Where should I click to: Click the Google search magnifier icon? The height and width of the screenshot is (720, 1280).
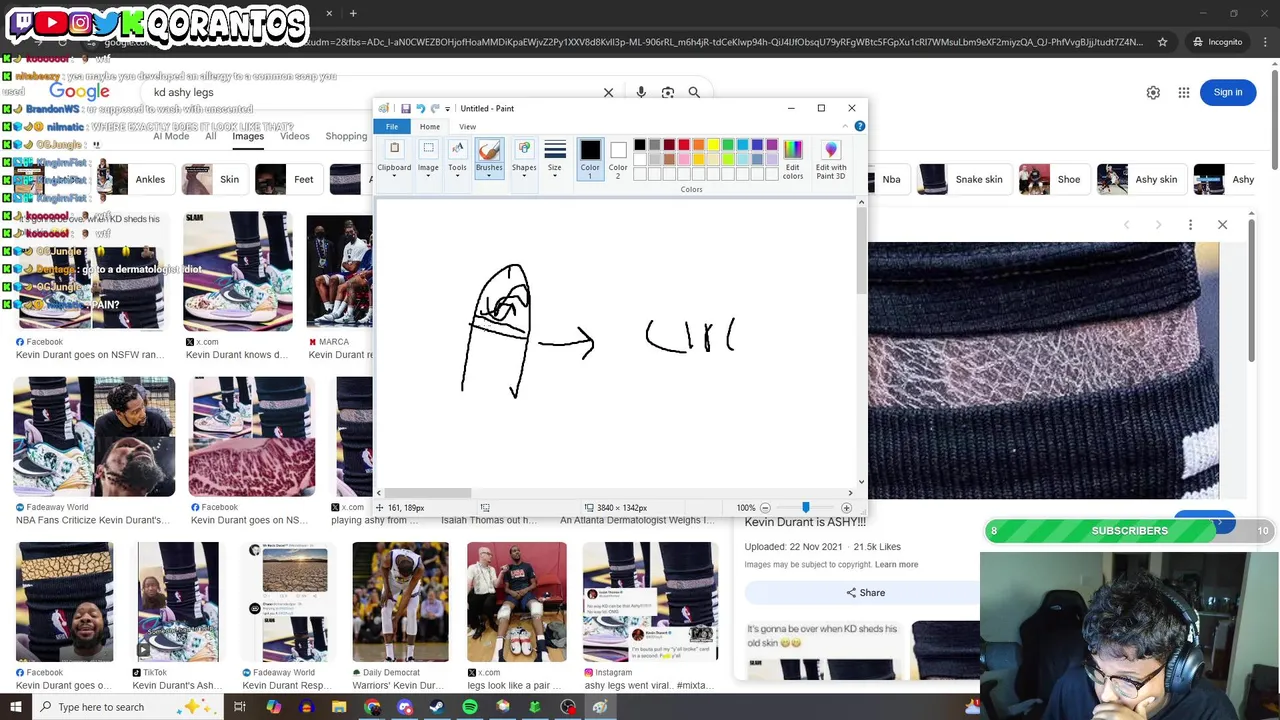click(x=694, y=92)
